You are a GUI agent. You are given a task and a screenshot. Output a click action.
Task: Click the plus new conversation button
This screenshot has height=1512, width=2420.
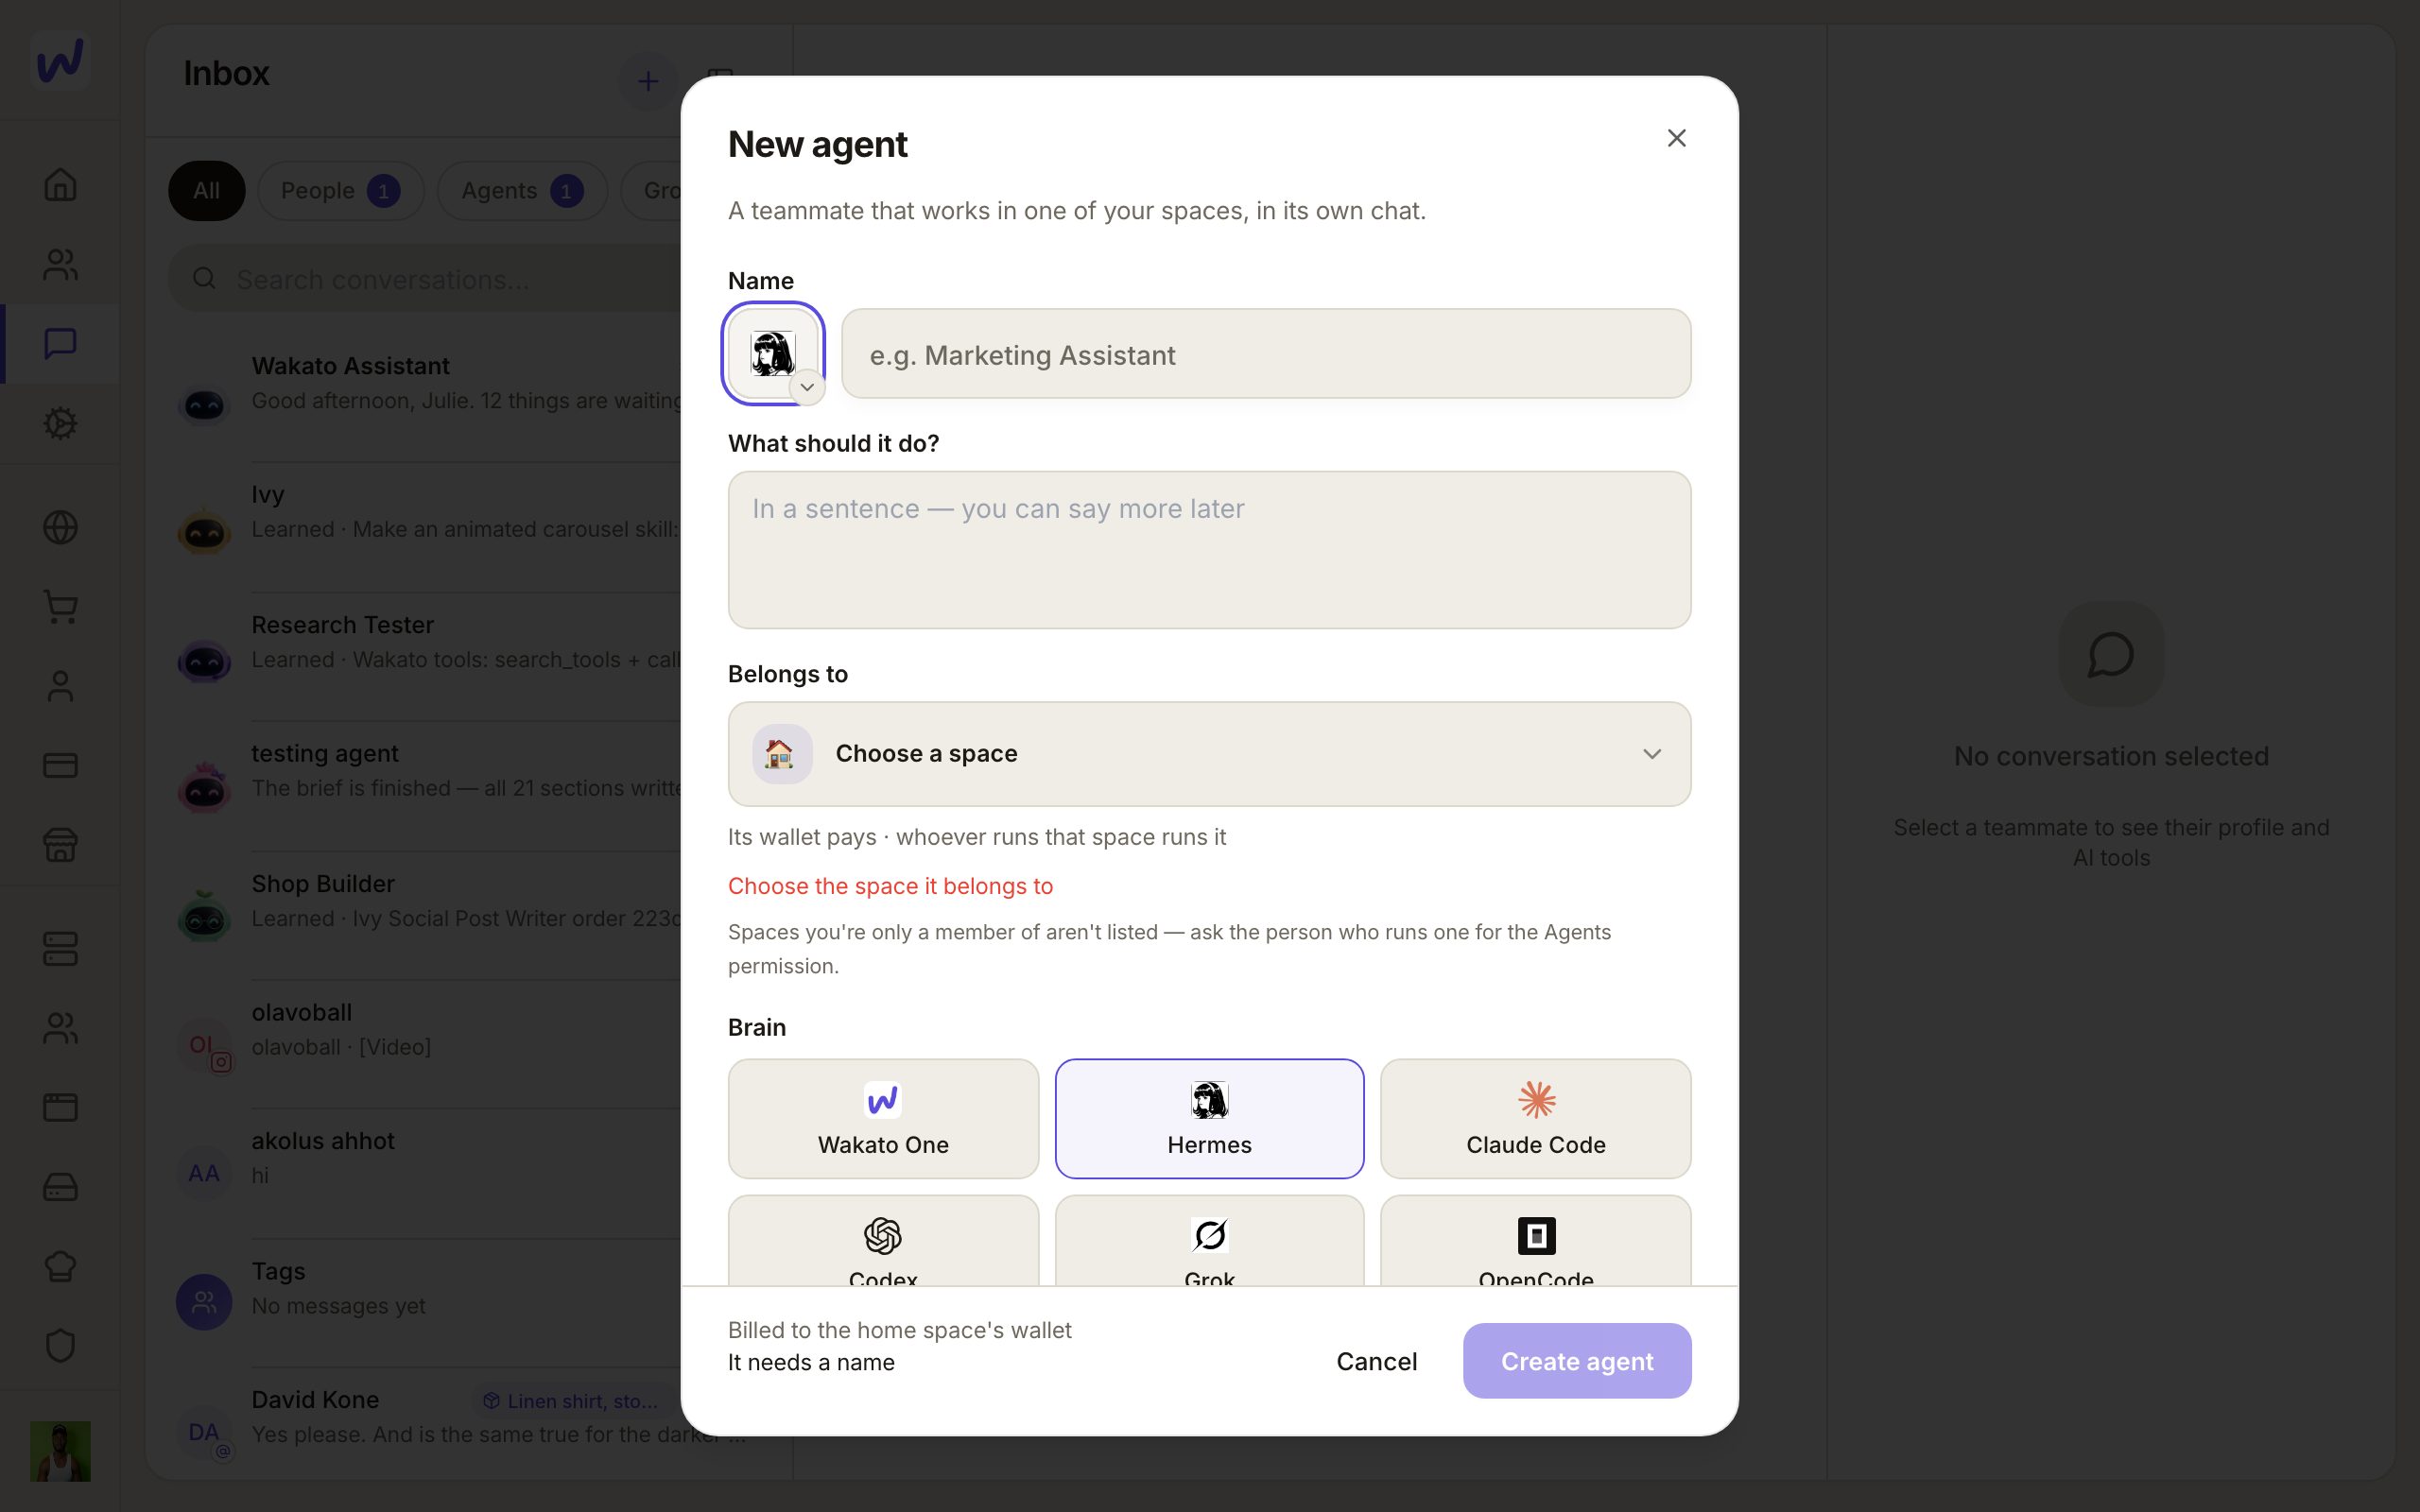tap(648, 81)
